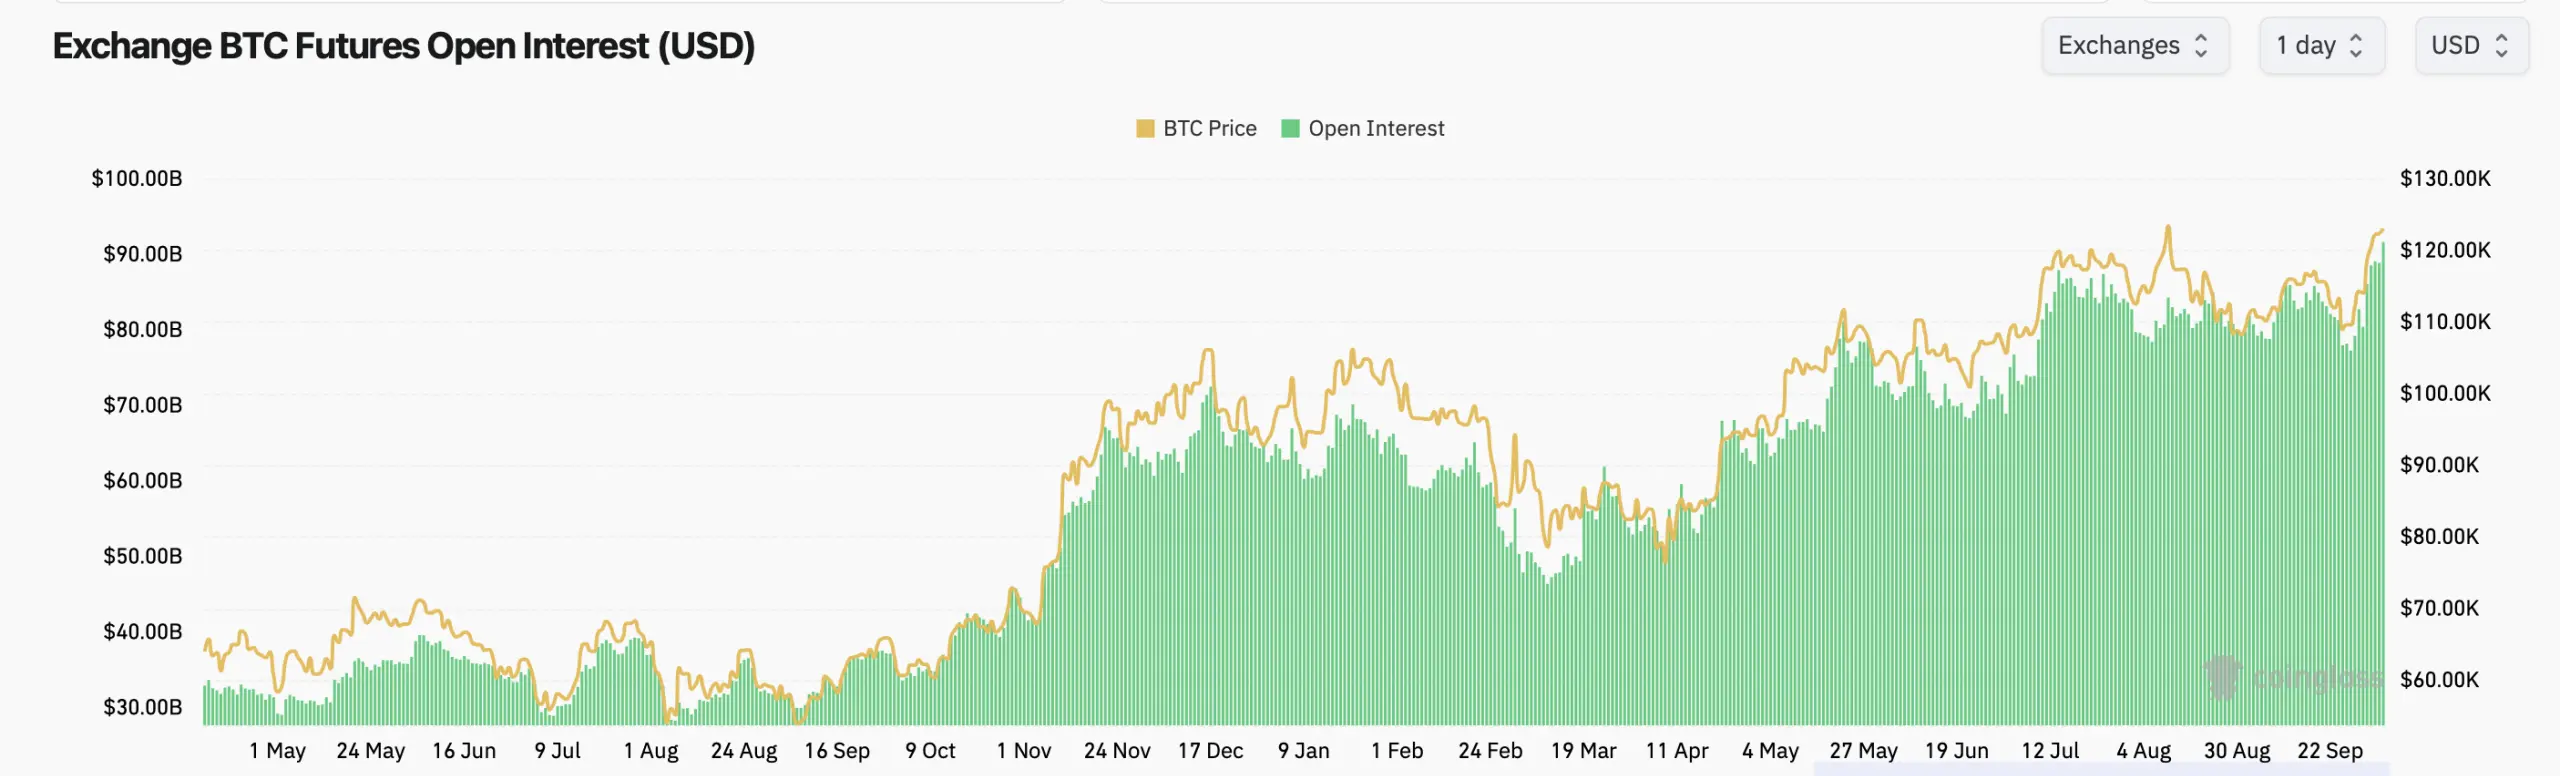Screen dimensions: 2560x776
Task: Click the Exchanges up-down chevron icon
Action: (2201, 46)
